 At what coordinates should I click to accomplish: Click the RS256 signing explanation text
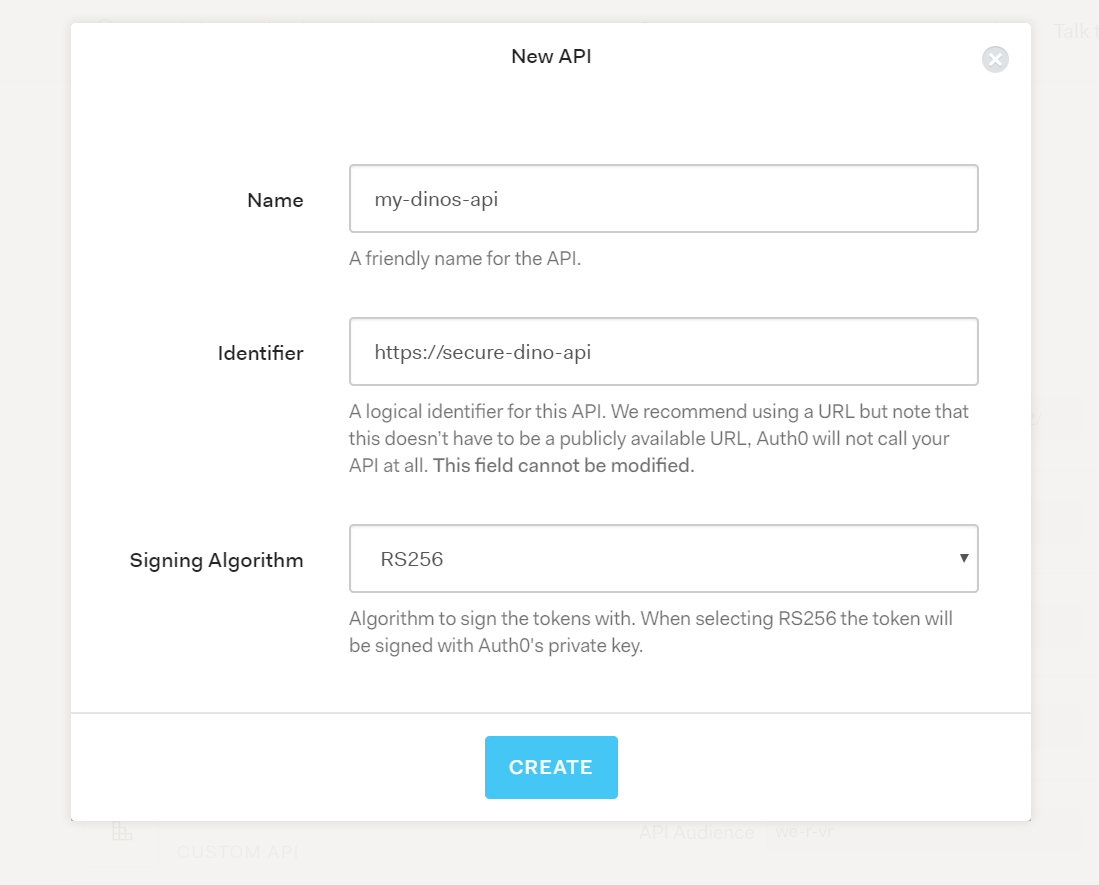pyautogui.click(x=650, y=631)
